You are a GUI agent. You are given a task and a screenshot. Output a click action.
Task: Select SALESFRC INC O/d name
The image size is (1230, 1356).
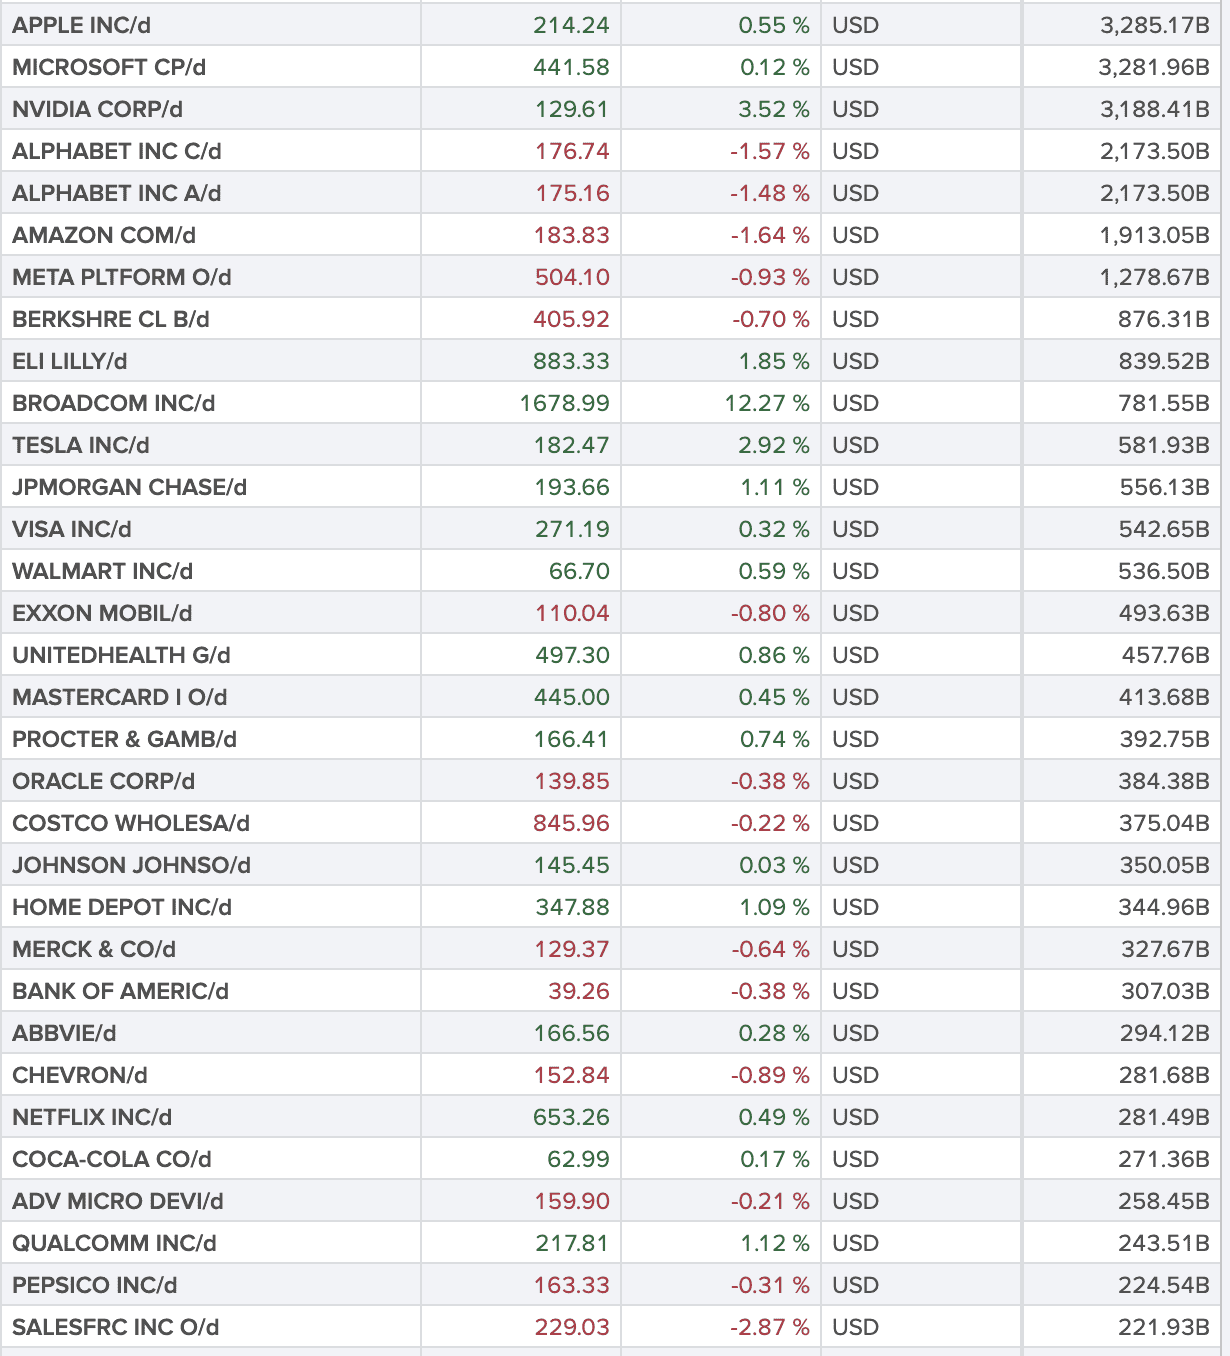[x=116, y=1327]
